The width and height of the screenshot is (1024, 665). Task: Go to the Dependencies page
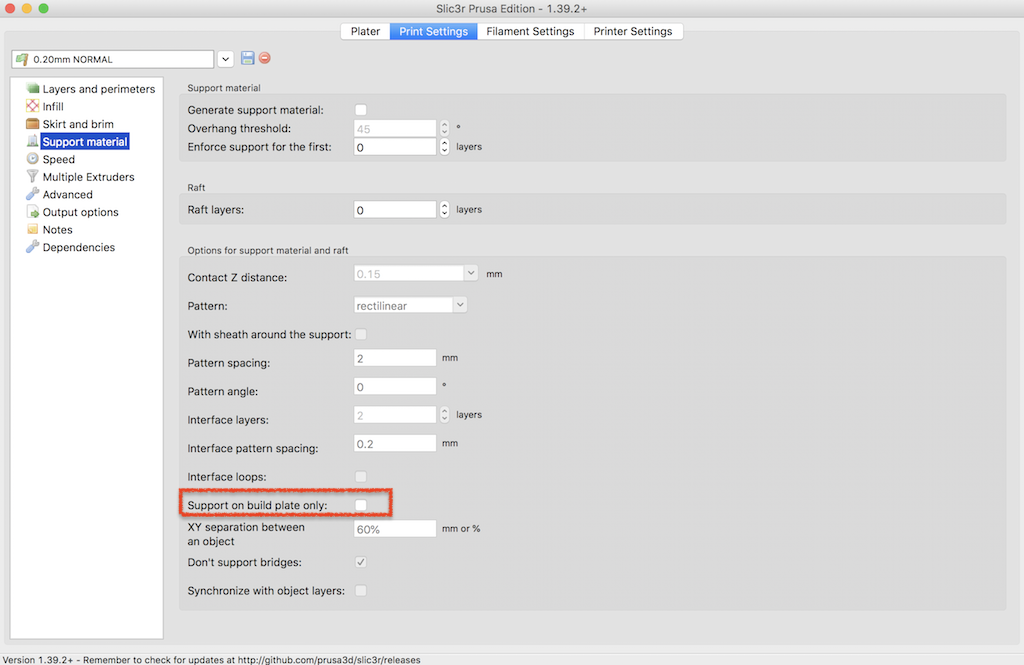[x=78, y=247]
